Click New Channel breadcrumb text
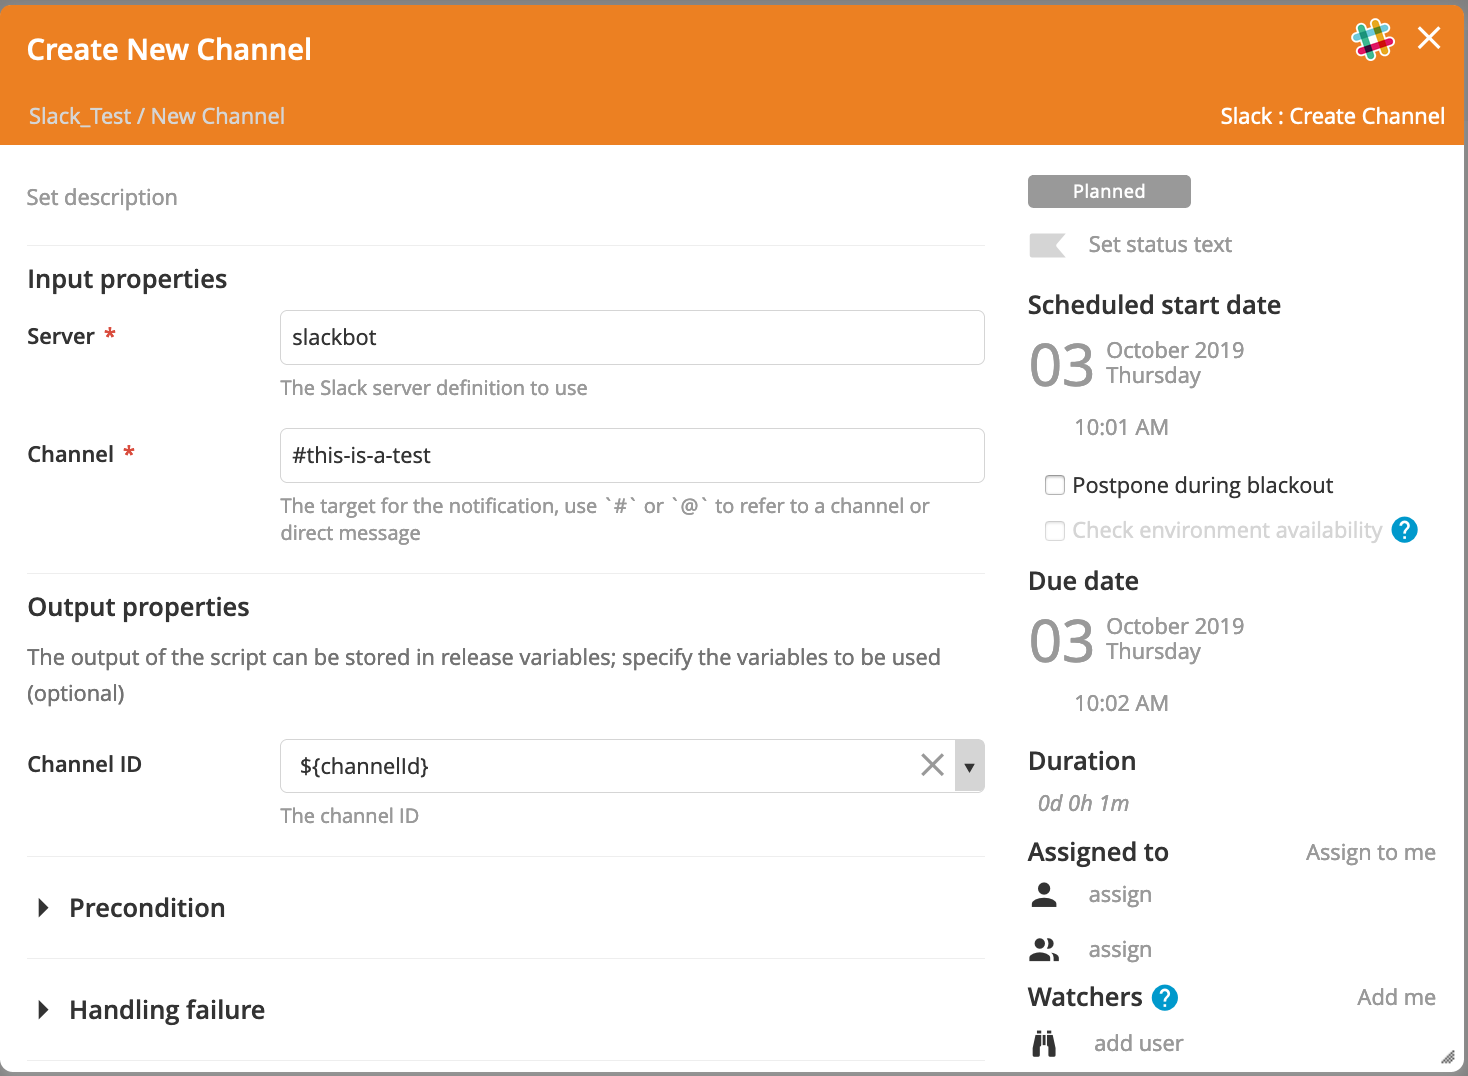 (217, 116)
